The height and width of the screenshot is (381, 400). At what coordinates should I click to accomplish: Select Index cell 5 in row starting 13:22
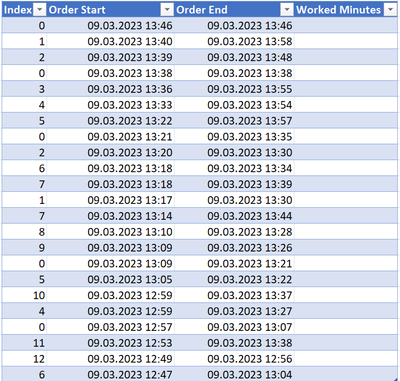coord(24,121)
